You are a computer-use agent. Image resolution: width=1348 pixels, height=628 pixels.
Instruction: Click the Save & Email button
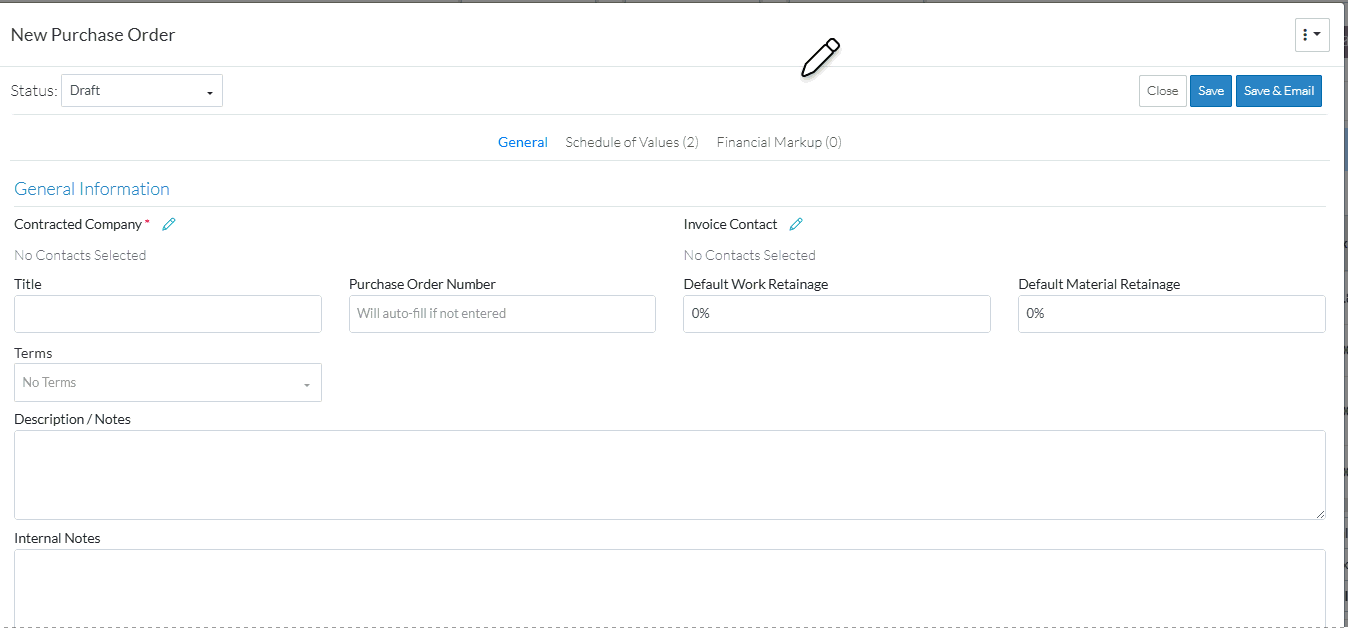coord(1279,91)
